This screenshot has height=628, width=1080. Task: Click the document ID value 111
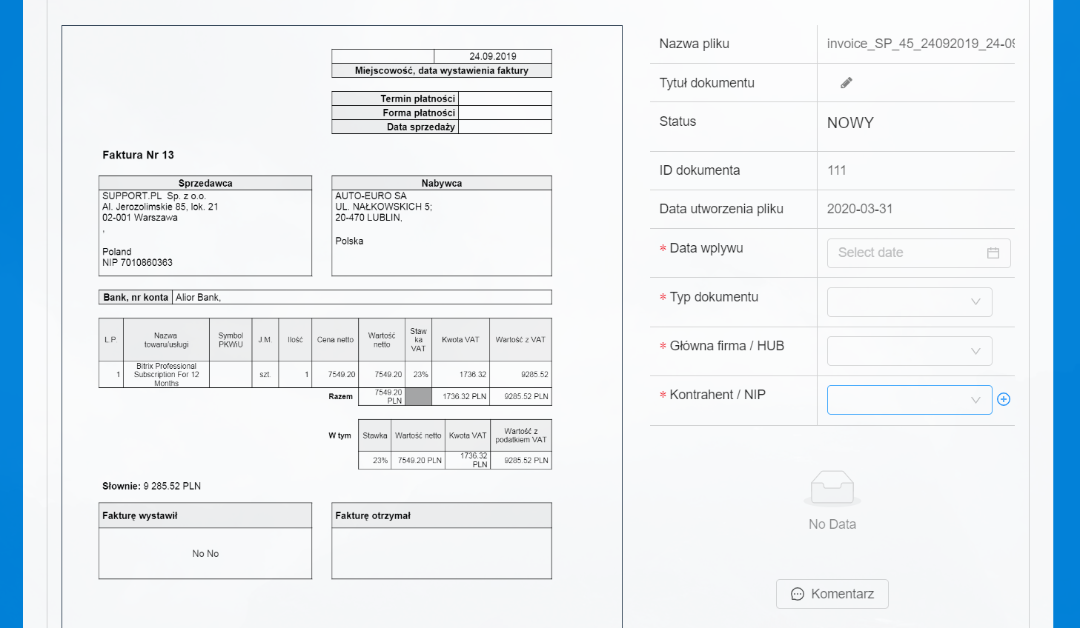(x=836, y=170)
